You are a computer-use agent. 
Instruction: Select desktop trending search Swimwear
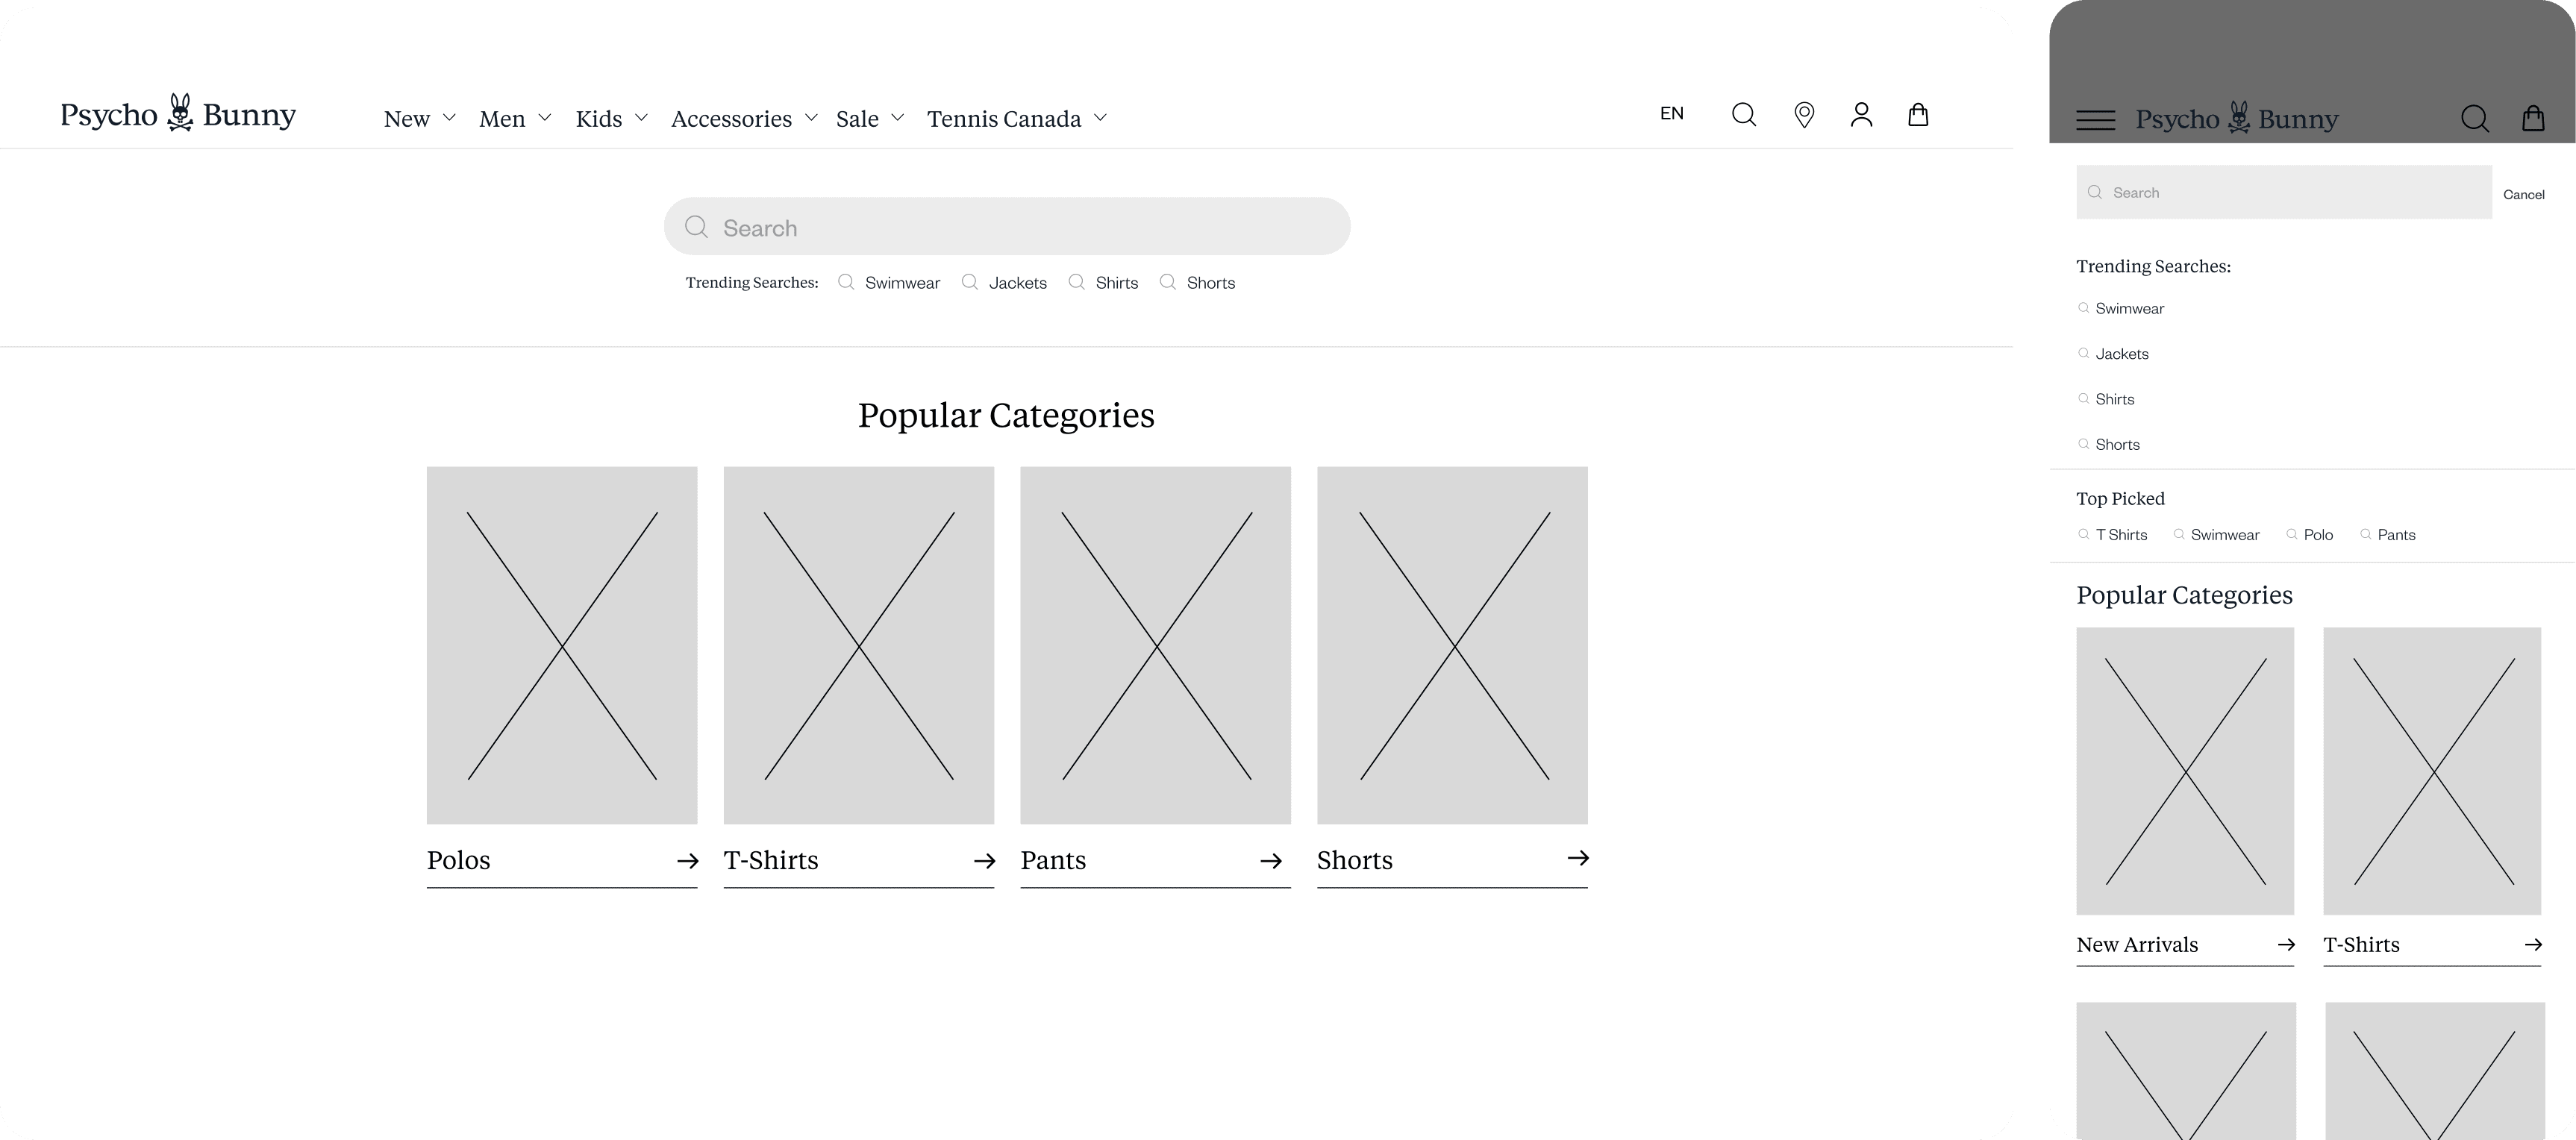[x=902, y=283]
